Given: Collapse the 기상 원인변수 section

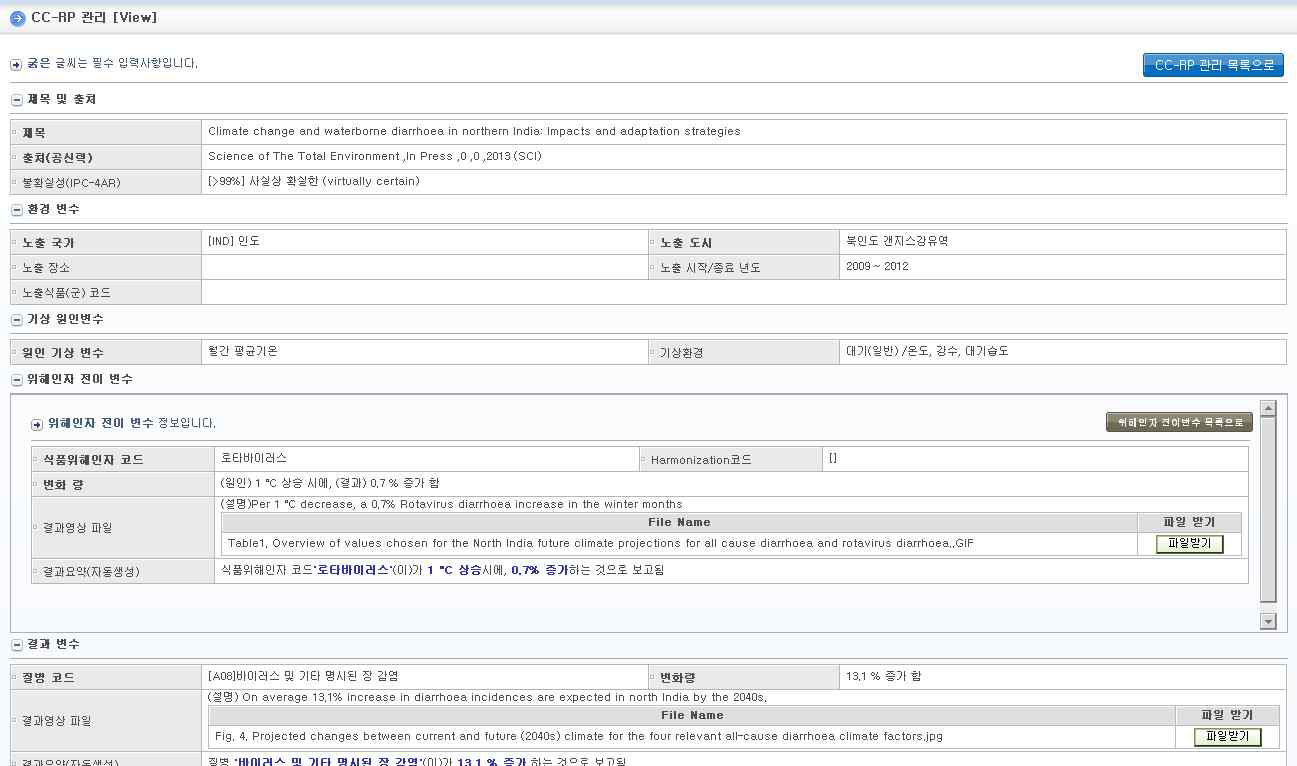Looking at the screenshot, I should (16, 320).
